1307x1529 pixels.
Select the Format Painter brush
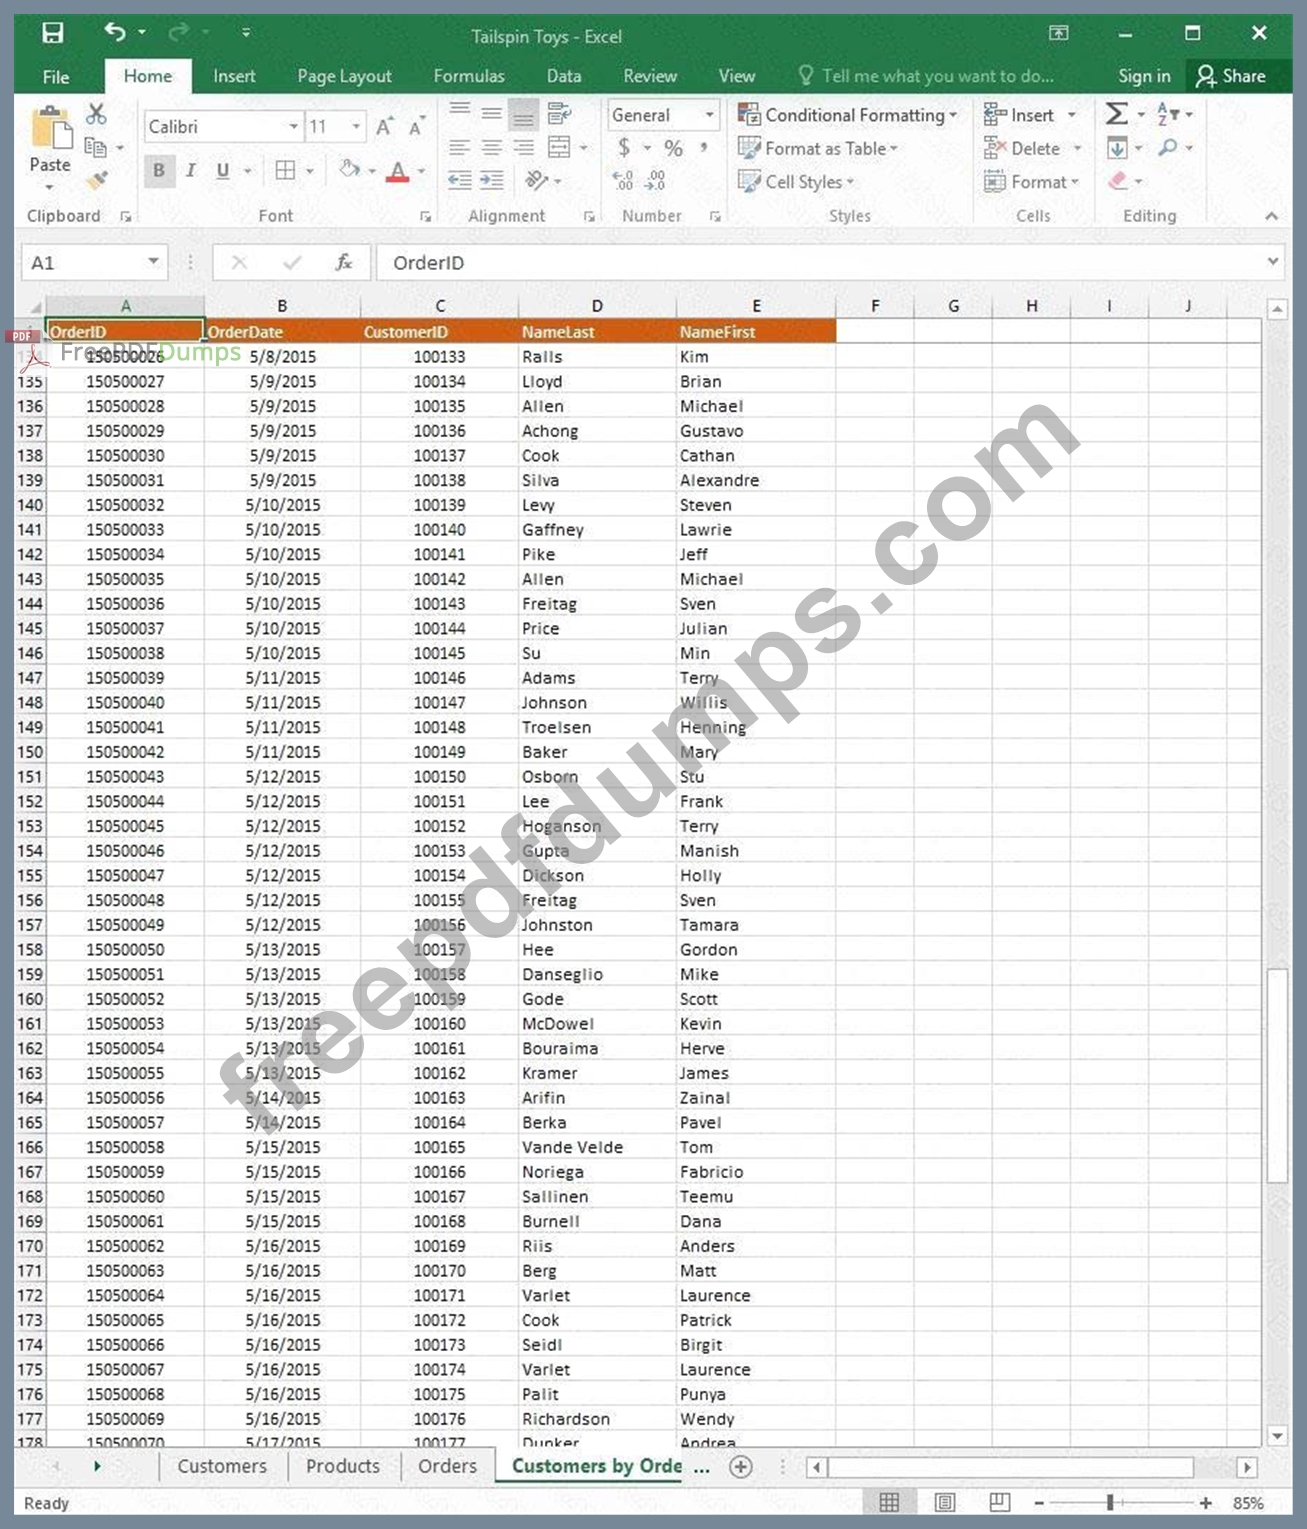pos(96,181)
